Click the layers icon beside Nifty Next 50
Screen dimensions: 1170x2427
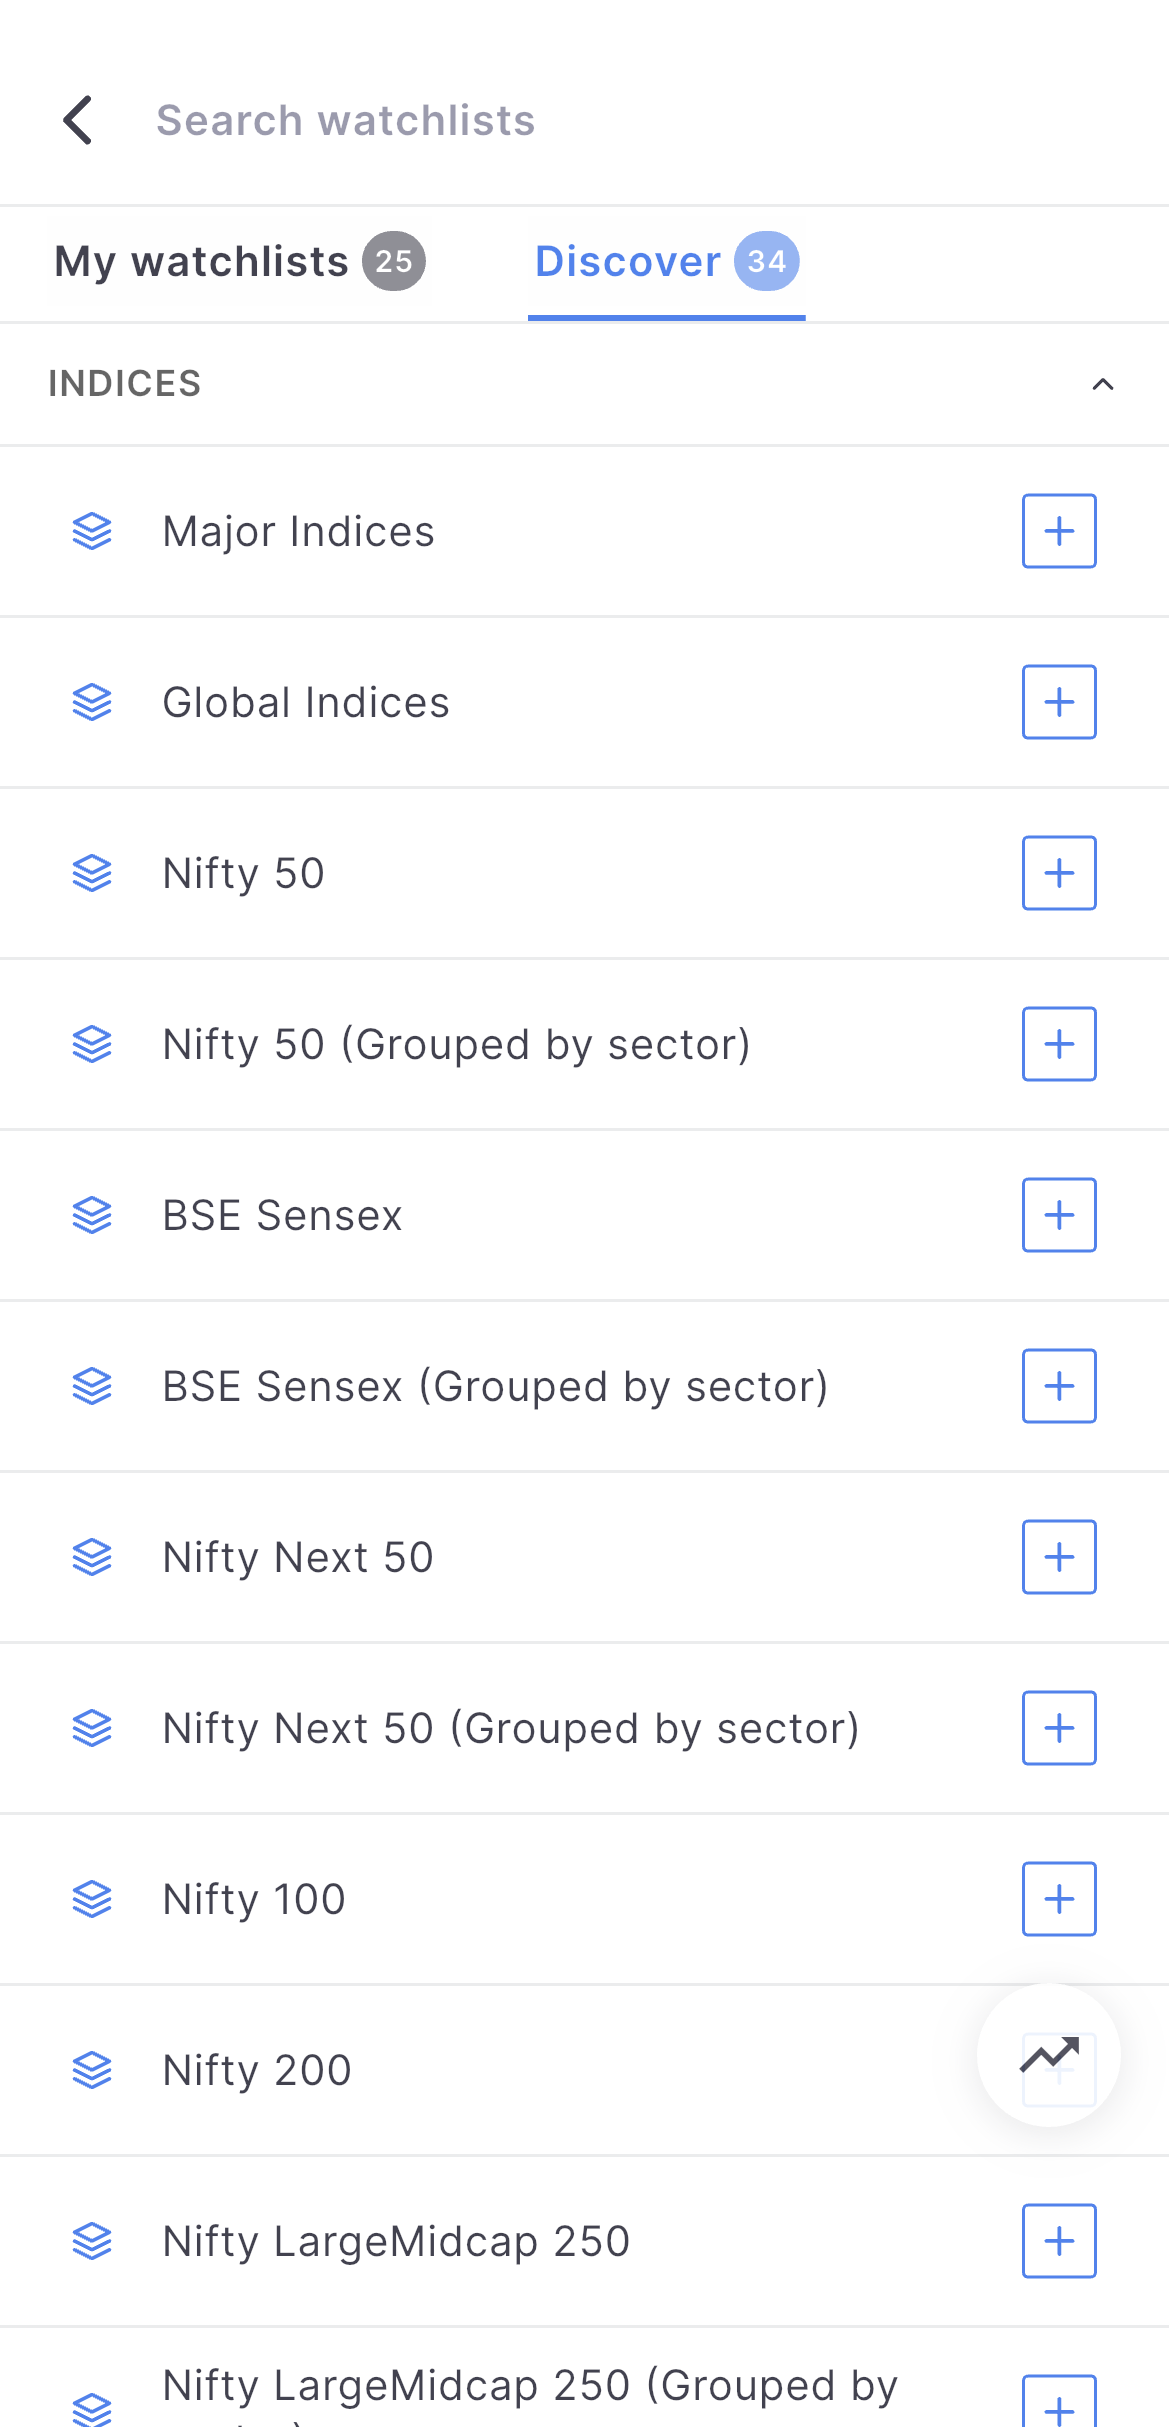coord(92,1557)
